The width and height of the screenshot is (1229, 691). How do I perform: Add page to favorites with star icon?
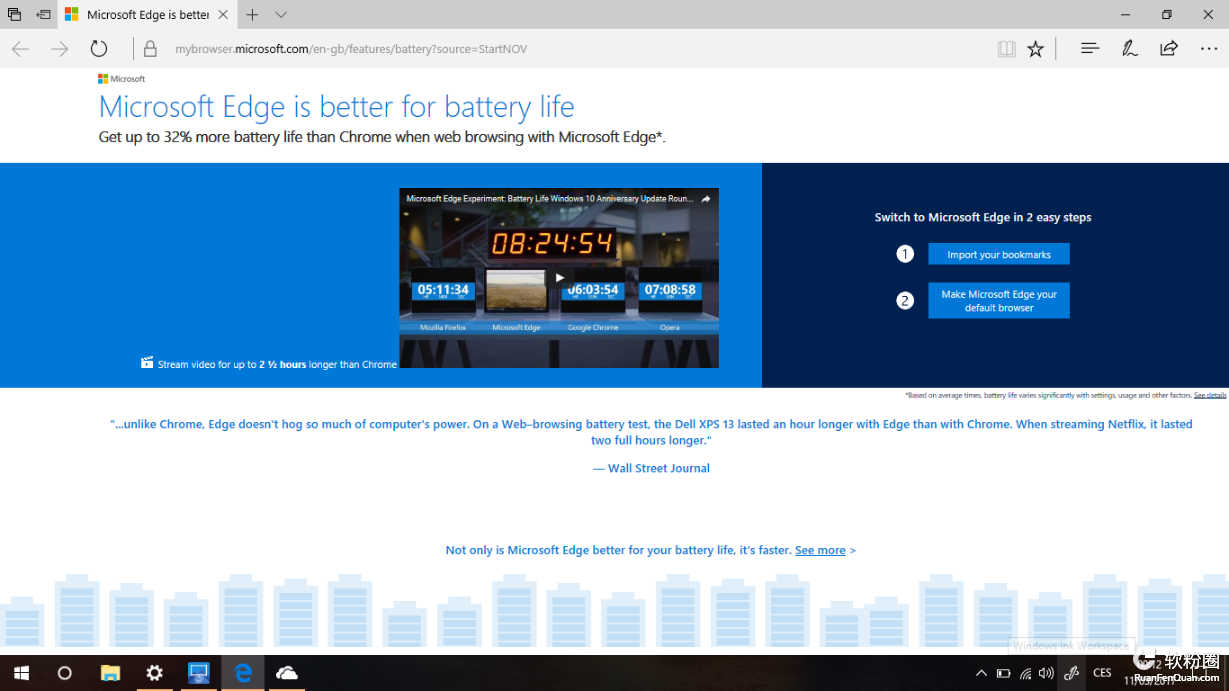[1035, 49]
